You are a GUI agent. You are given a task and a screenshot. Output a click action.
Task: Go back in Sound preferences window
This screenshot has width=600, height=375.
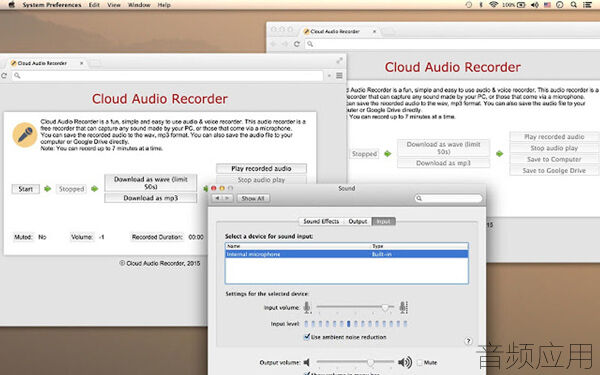[217, 198]
